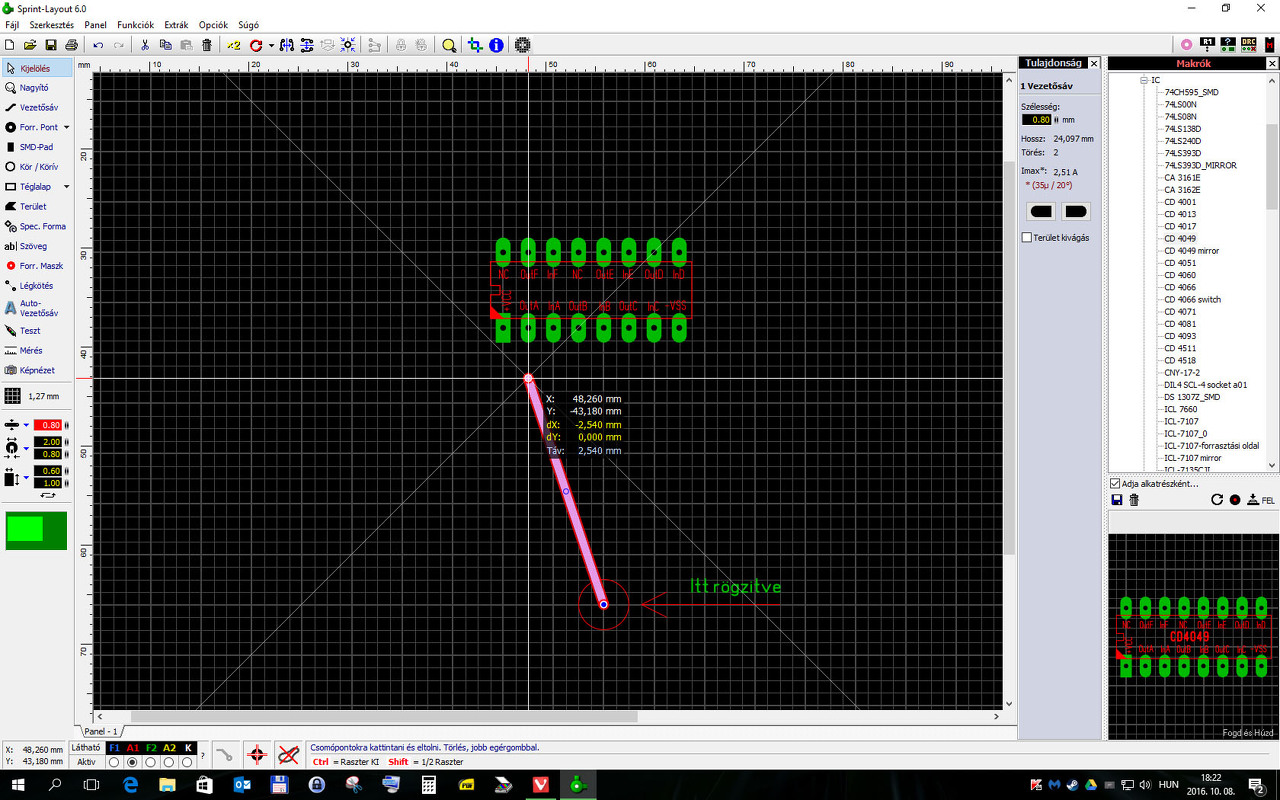Save the layout with the floppy icon
1280x800 pixels.
[x=51, y=45]
